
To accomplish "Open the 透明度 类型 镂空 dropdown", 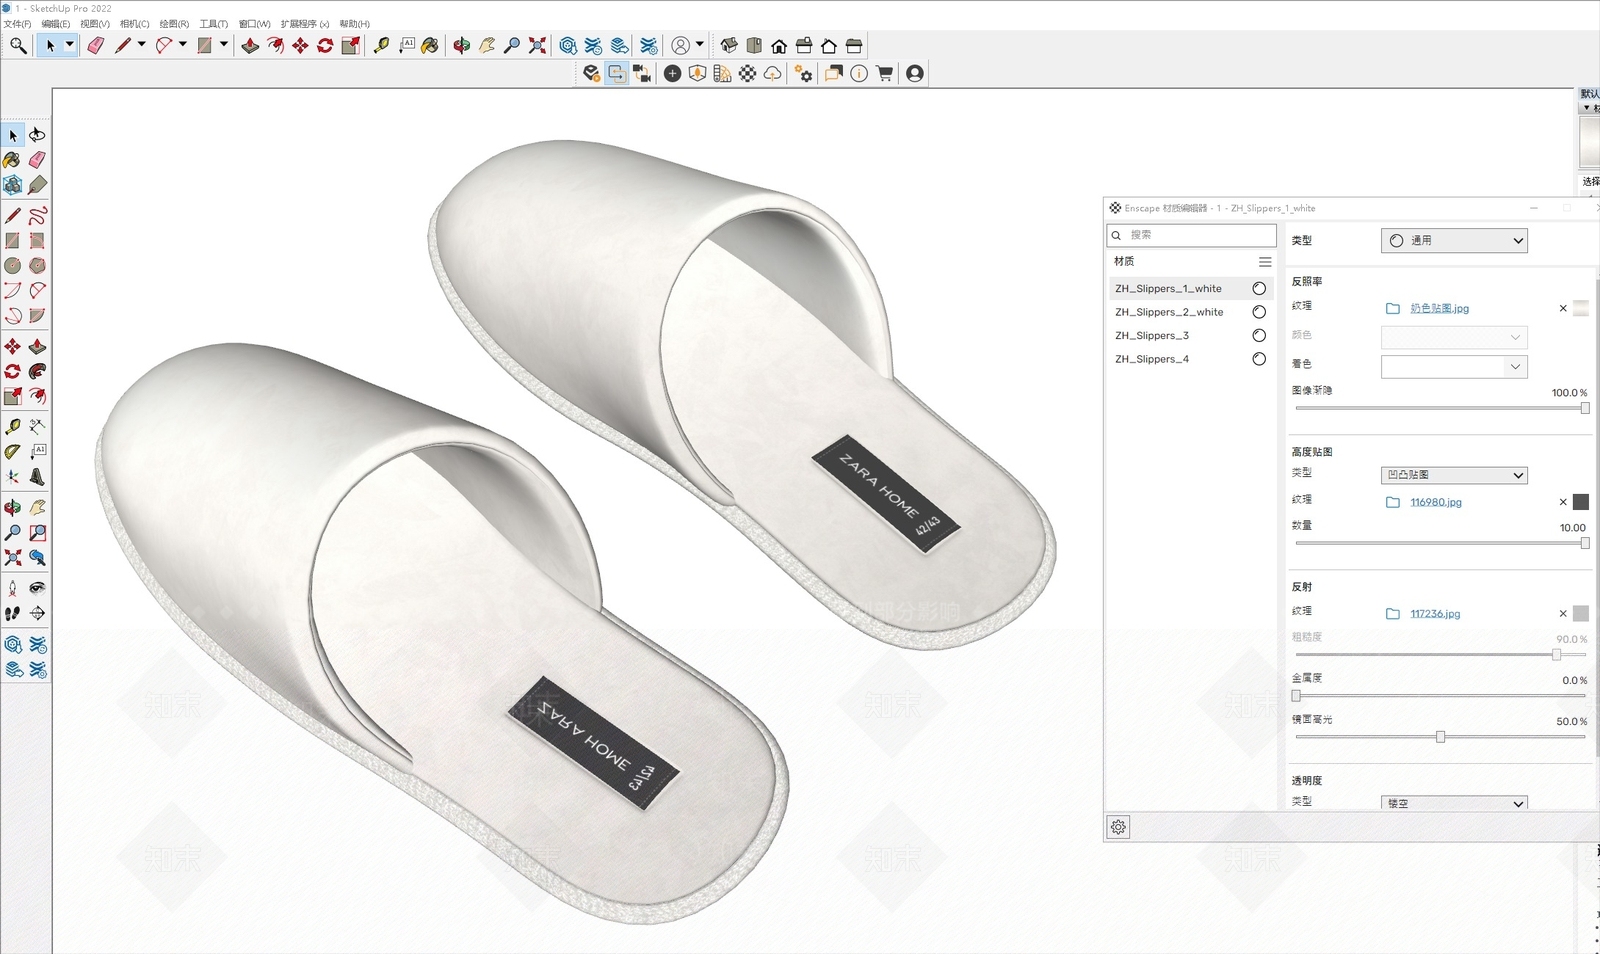I will (1454, 803).
